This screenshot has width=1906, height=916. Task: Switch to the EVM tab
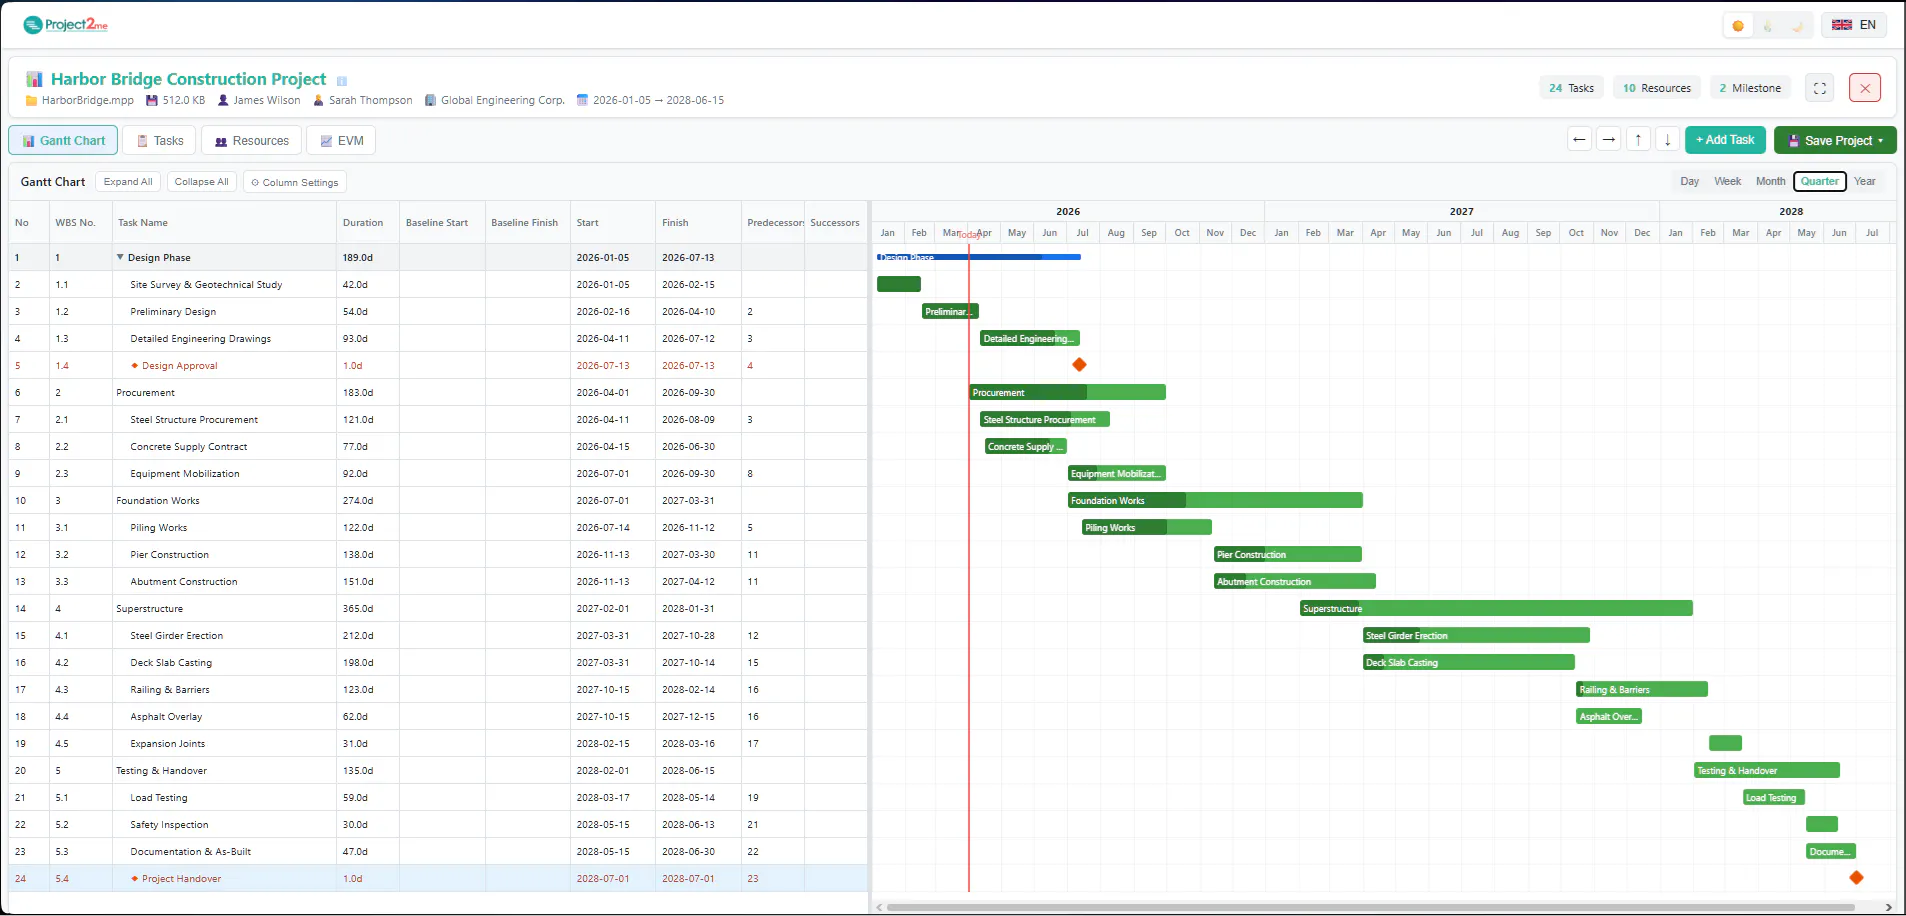click(342, 141)
